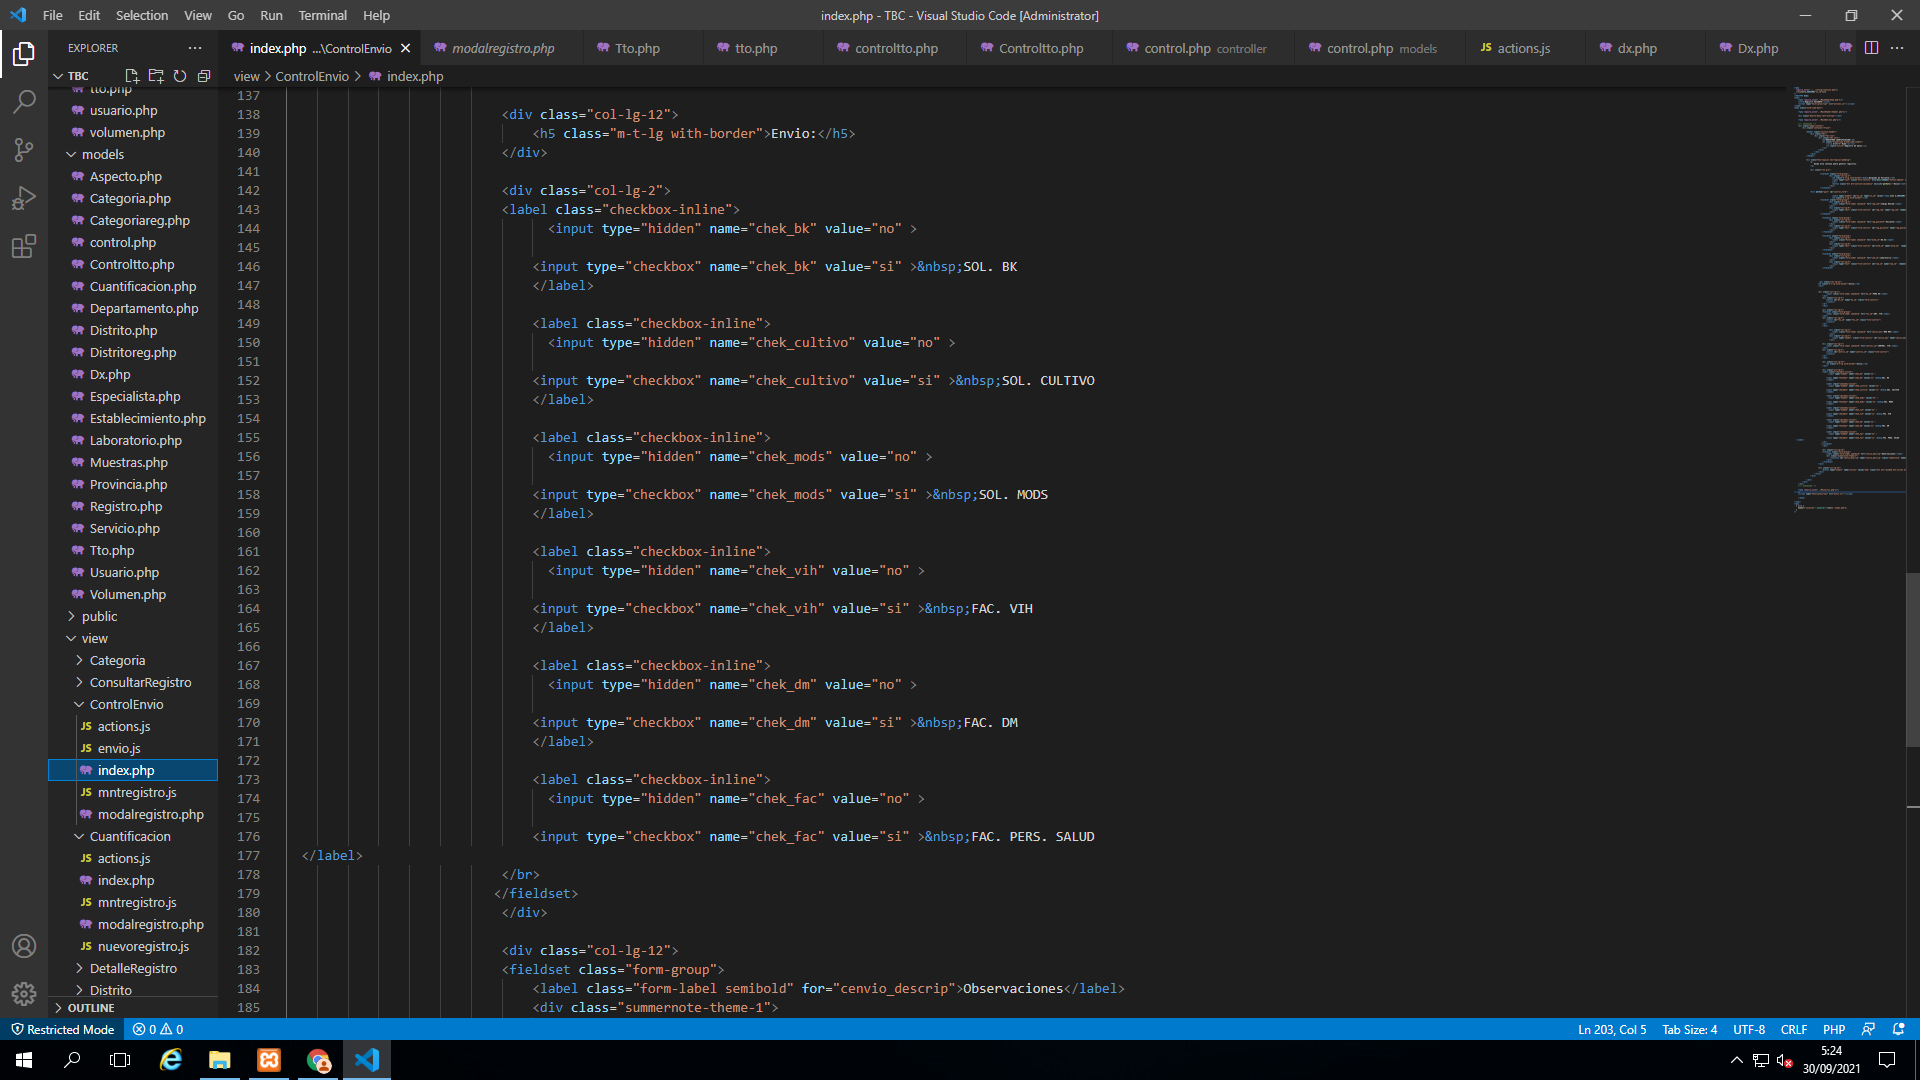1920x1080 pixels.
Task: Open Explorer views and more actions menu
Action: tap(195, 48)
